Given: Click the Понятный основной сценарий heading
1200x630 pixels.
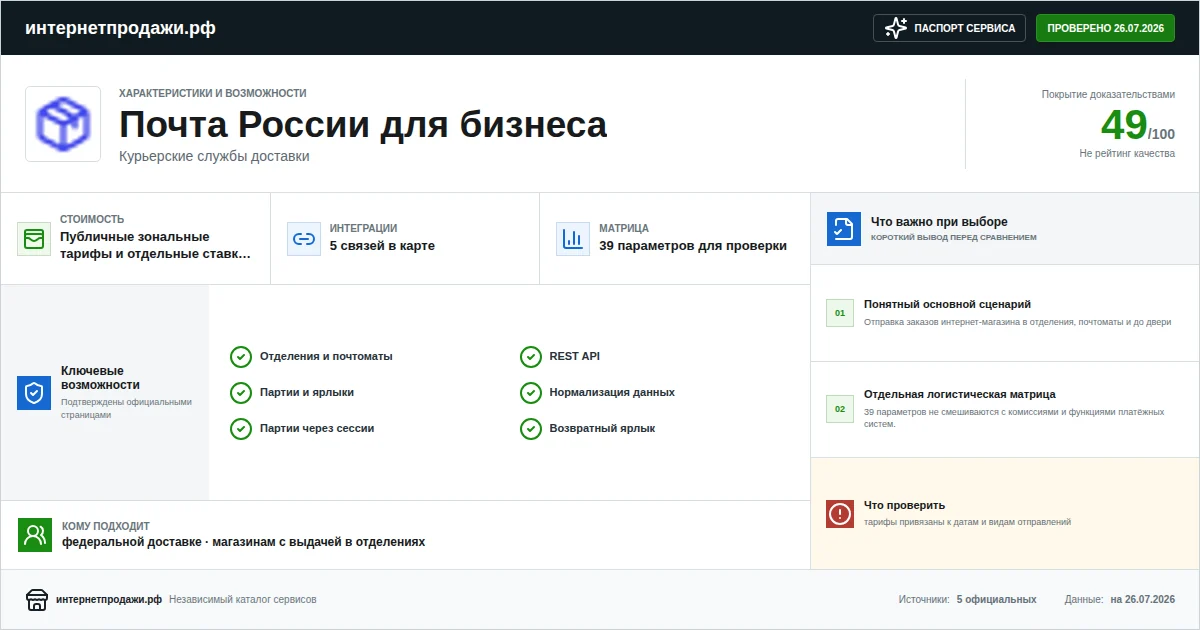Looking at the screenshot, I should pos(947,304).
